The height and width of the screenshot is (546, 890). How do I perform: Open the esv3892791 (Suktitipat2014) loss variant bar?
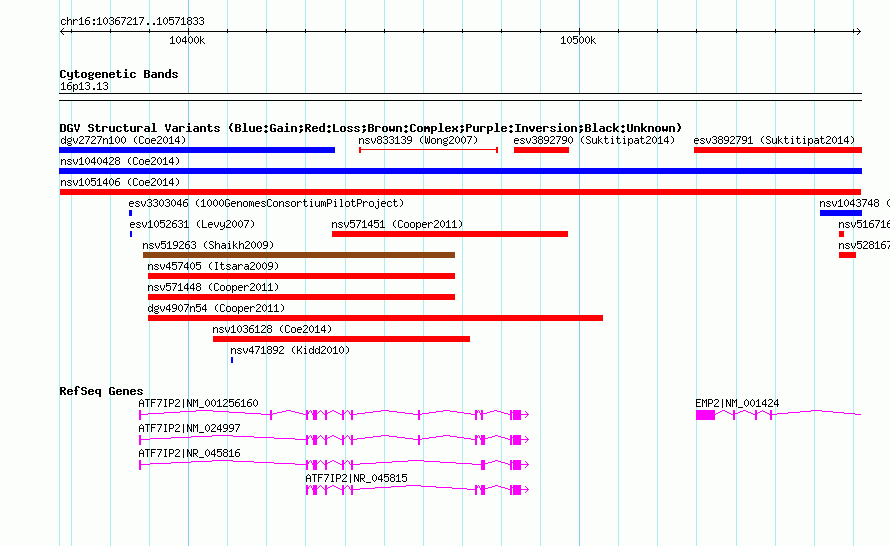778,150
